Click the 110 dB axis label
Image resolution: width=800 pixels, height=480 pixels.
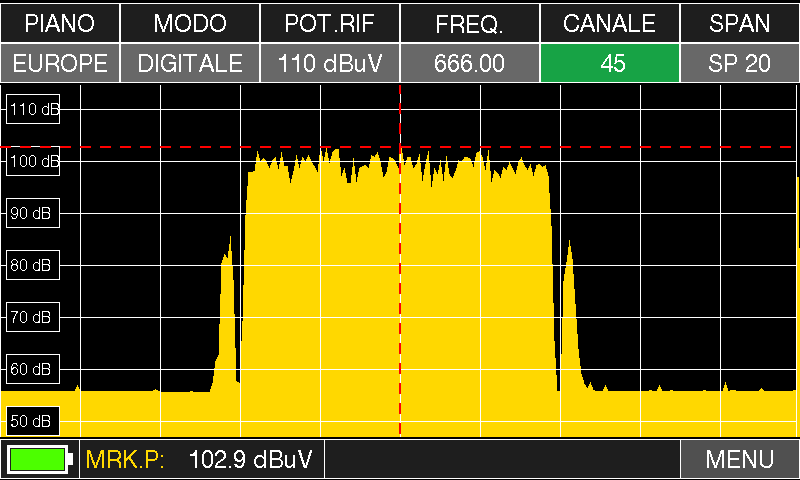(x=33, y=109)
